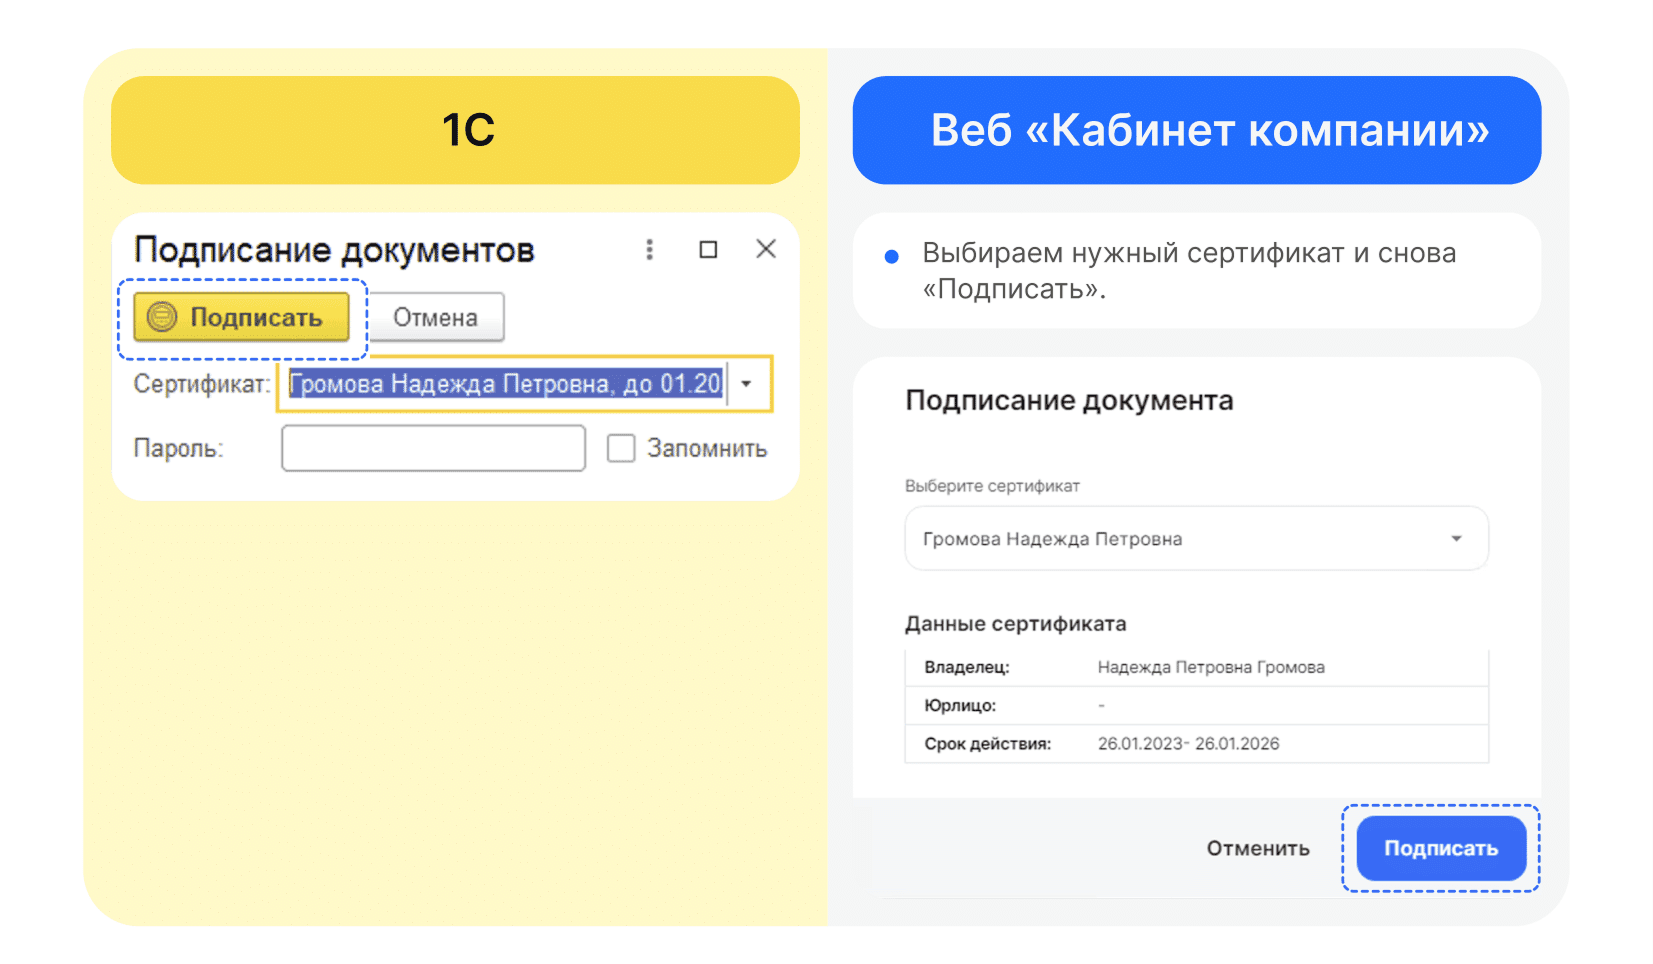The image size is (1653, 964).
Task: Focus the Пароль input field
Action: (433, 448)
